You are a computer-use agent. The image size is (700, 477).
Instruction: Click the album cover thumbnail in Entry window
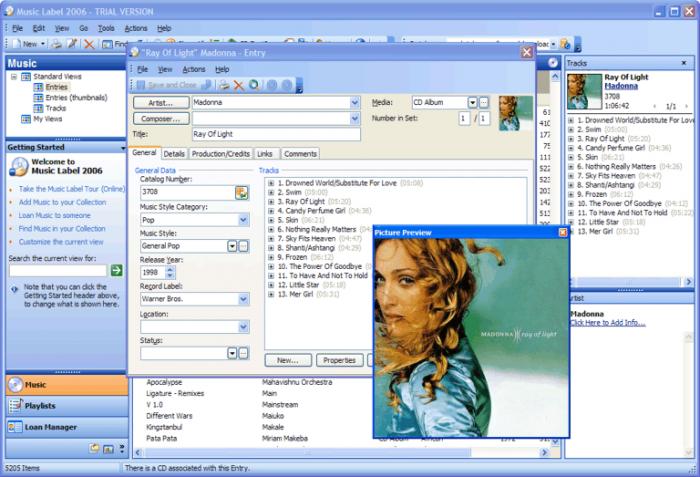click(x=516, y=113)
